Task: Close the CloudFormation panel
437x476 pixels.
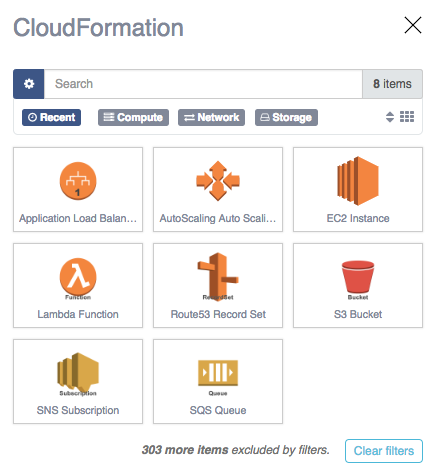Action: [x=413, y=25]
